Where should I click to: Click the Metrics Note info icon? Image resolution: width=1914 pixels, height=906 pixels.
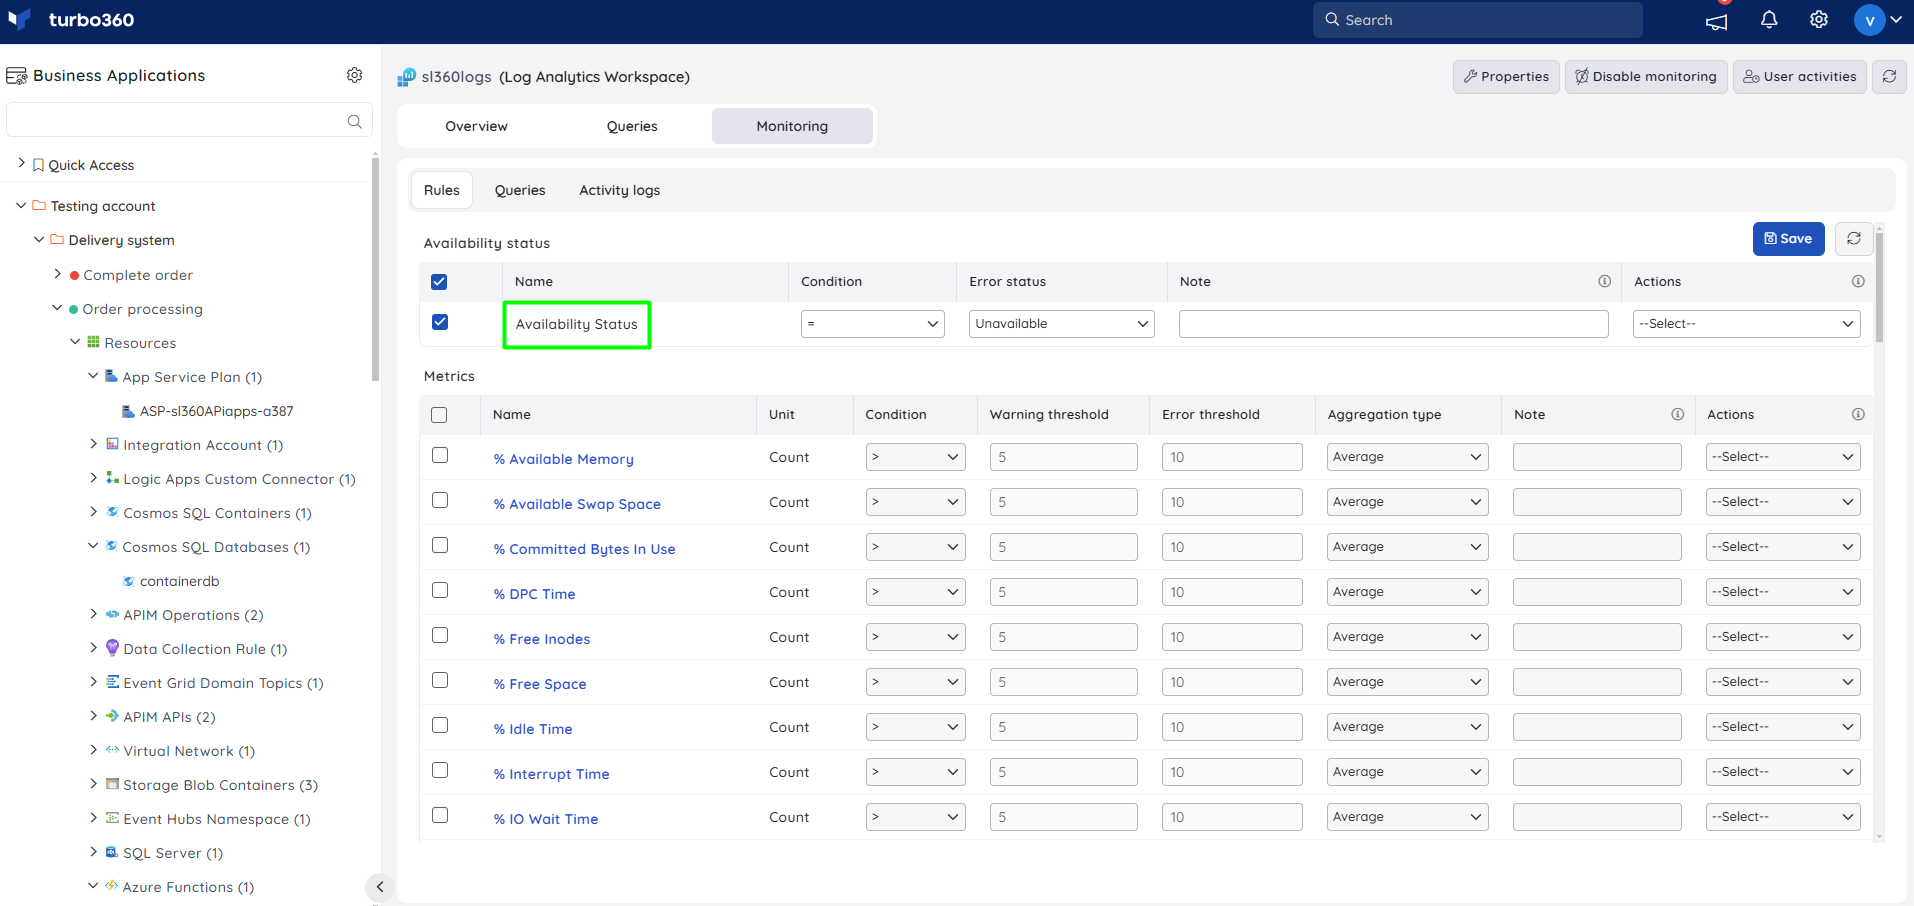coord(1677,414)
